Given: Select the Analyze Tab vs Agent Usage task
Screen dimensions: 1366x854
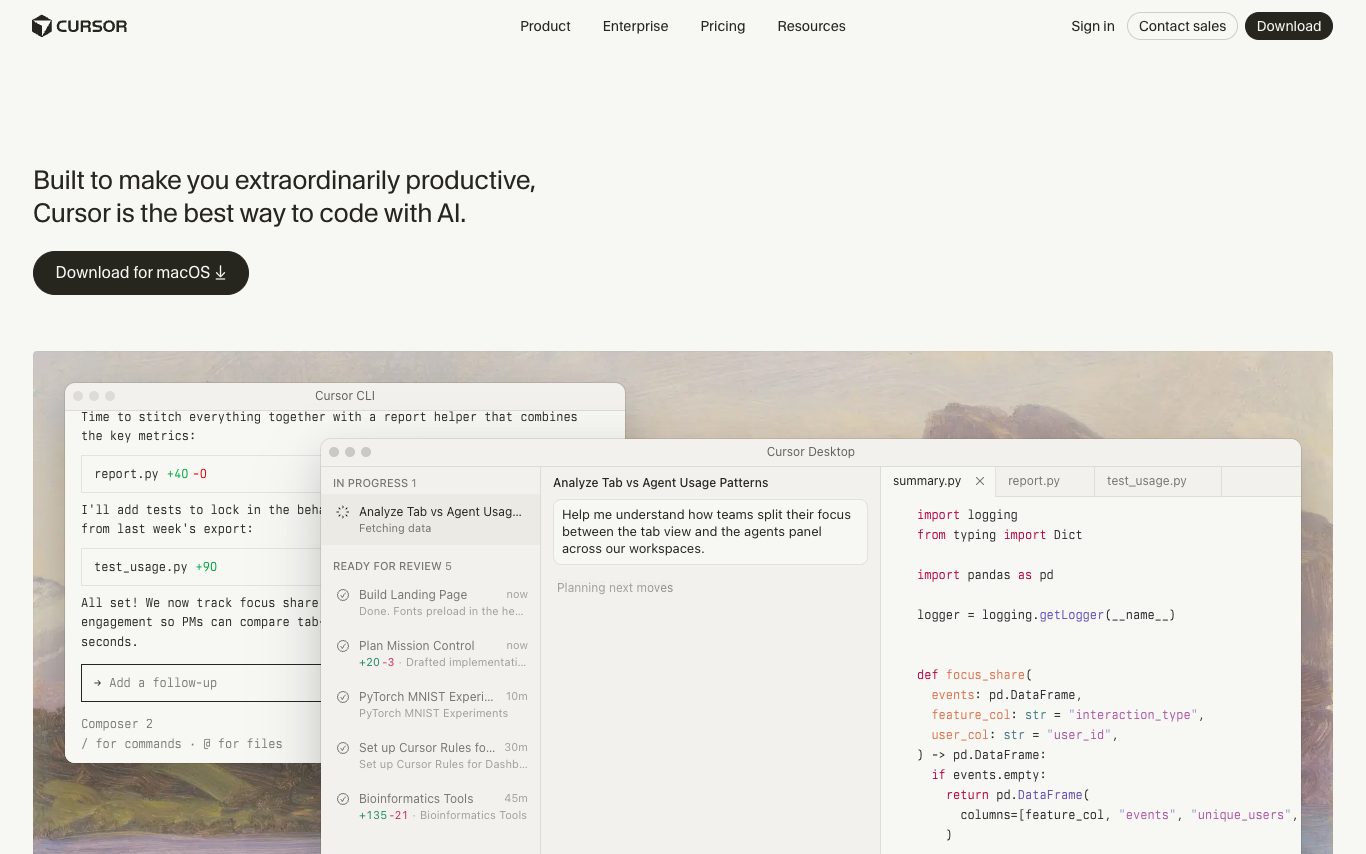Looking at the screenshot, I should [x=440, y=512].
